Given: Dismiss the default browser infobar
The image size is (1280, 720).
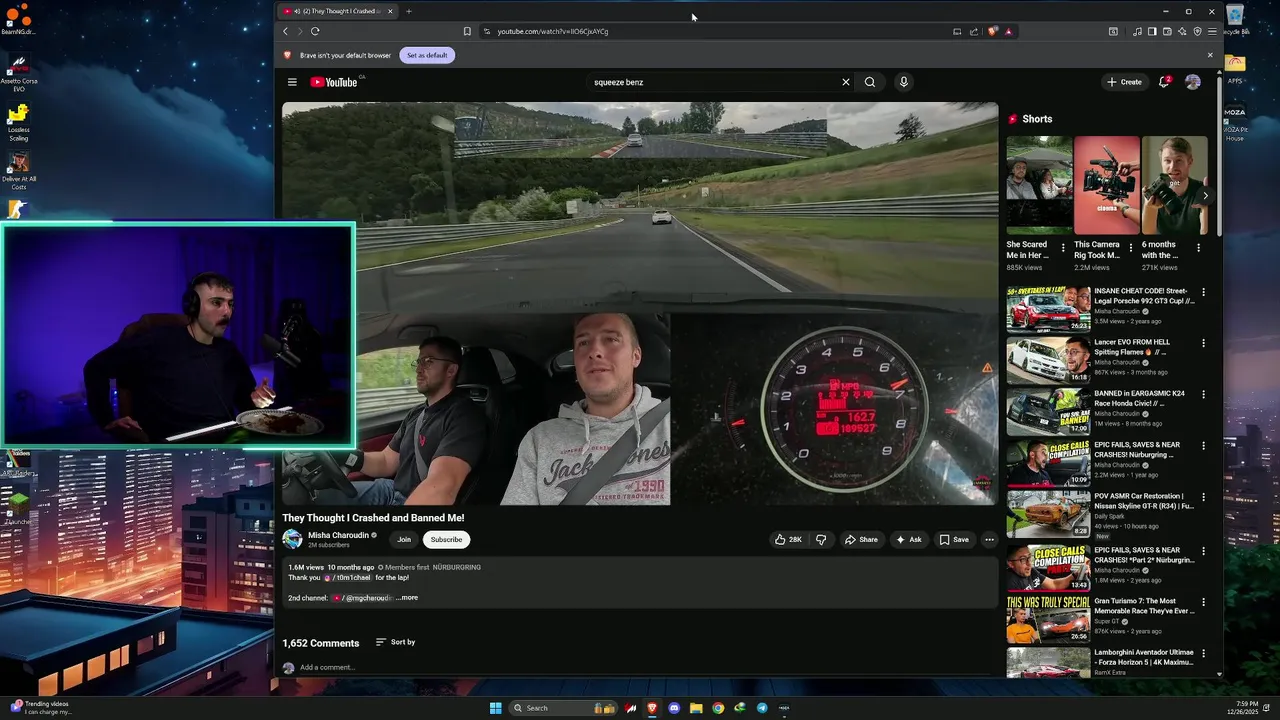Looking at the screenshot, I should (1210, 55).
